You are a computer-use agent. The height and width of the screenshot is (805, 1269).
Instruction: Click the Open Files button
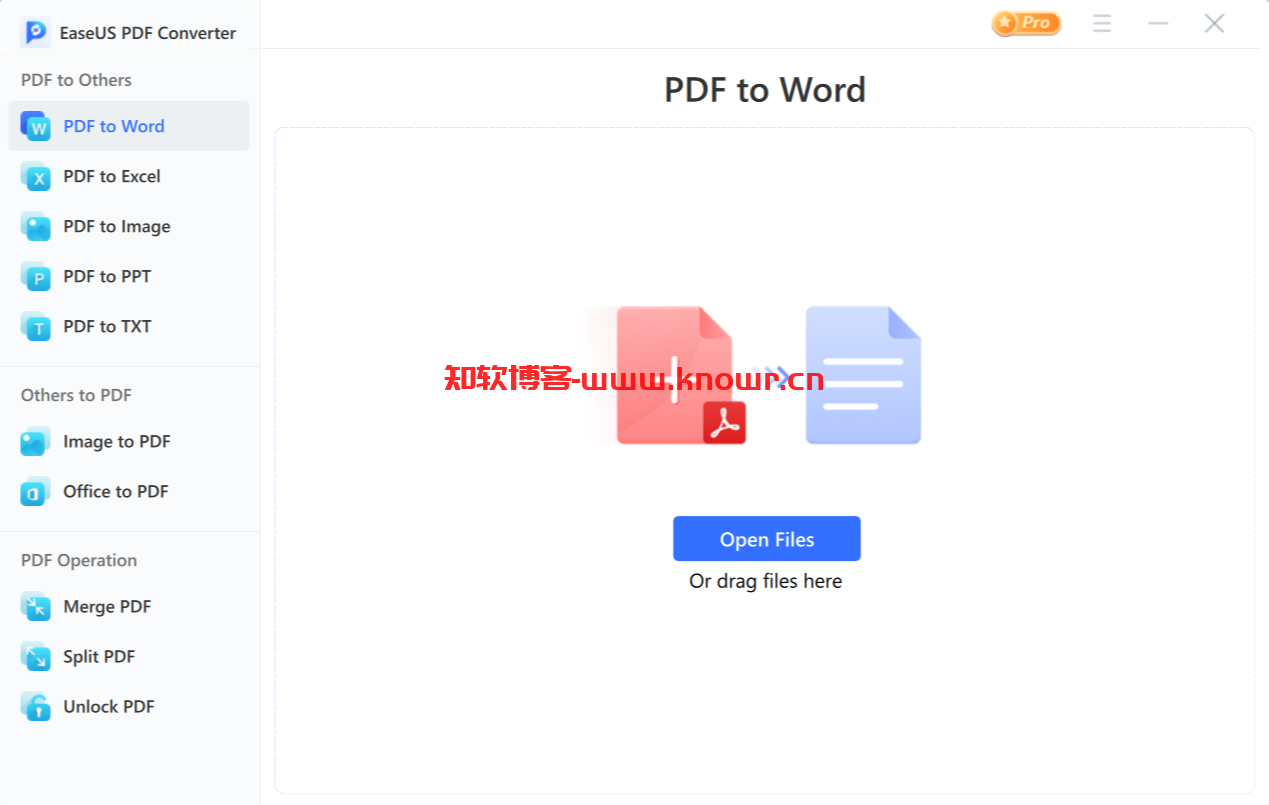pyautogui.click(x=766, y=539)
